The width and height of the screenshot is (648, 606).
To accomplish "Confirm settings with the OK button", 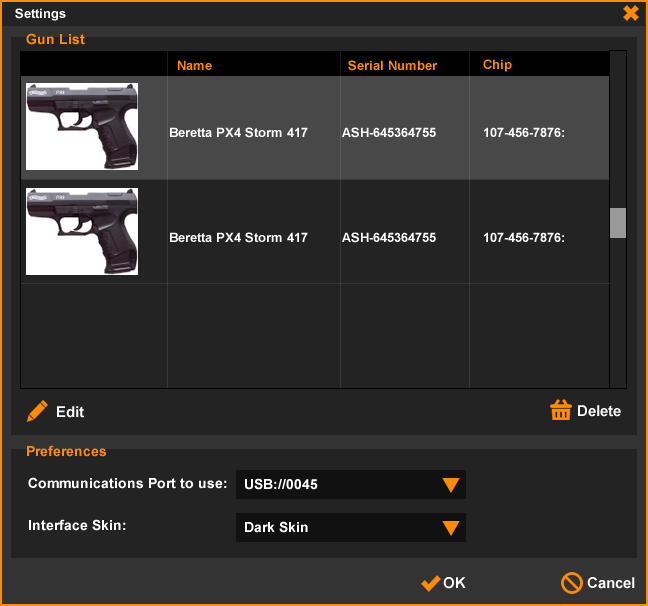I will coord(443,583).
